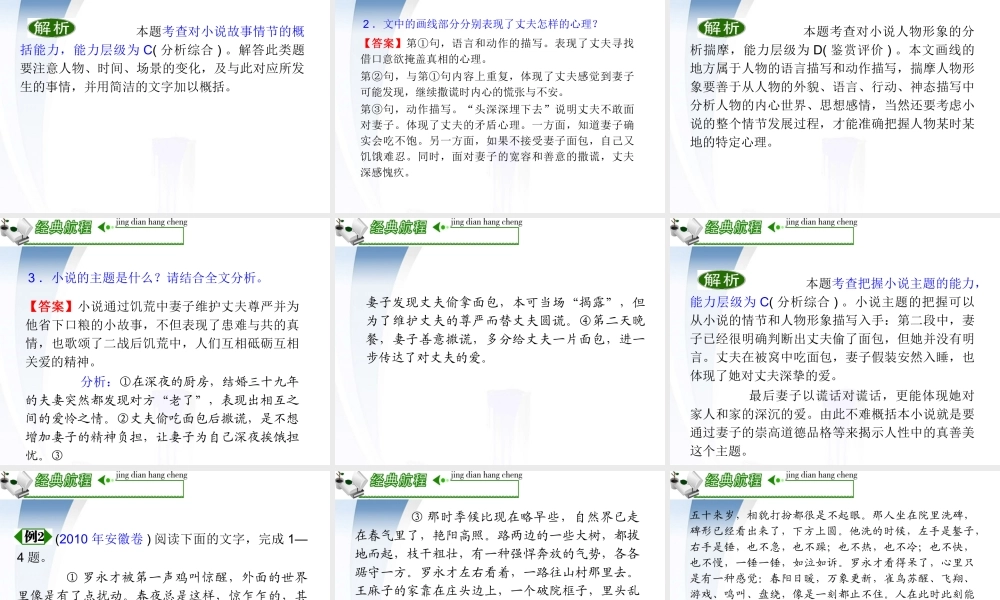
Task: Click the blue 2010年安徽卷 text
Action: (x=101, y=539)
